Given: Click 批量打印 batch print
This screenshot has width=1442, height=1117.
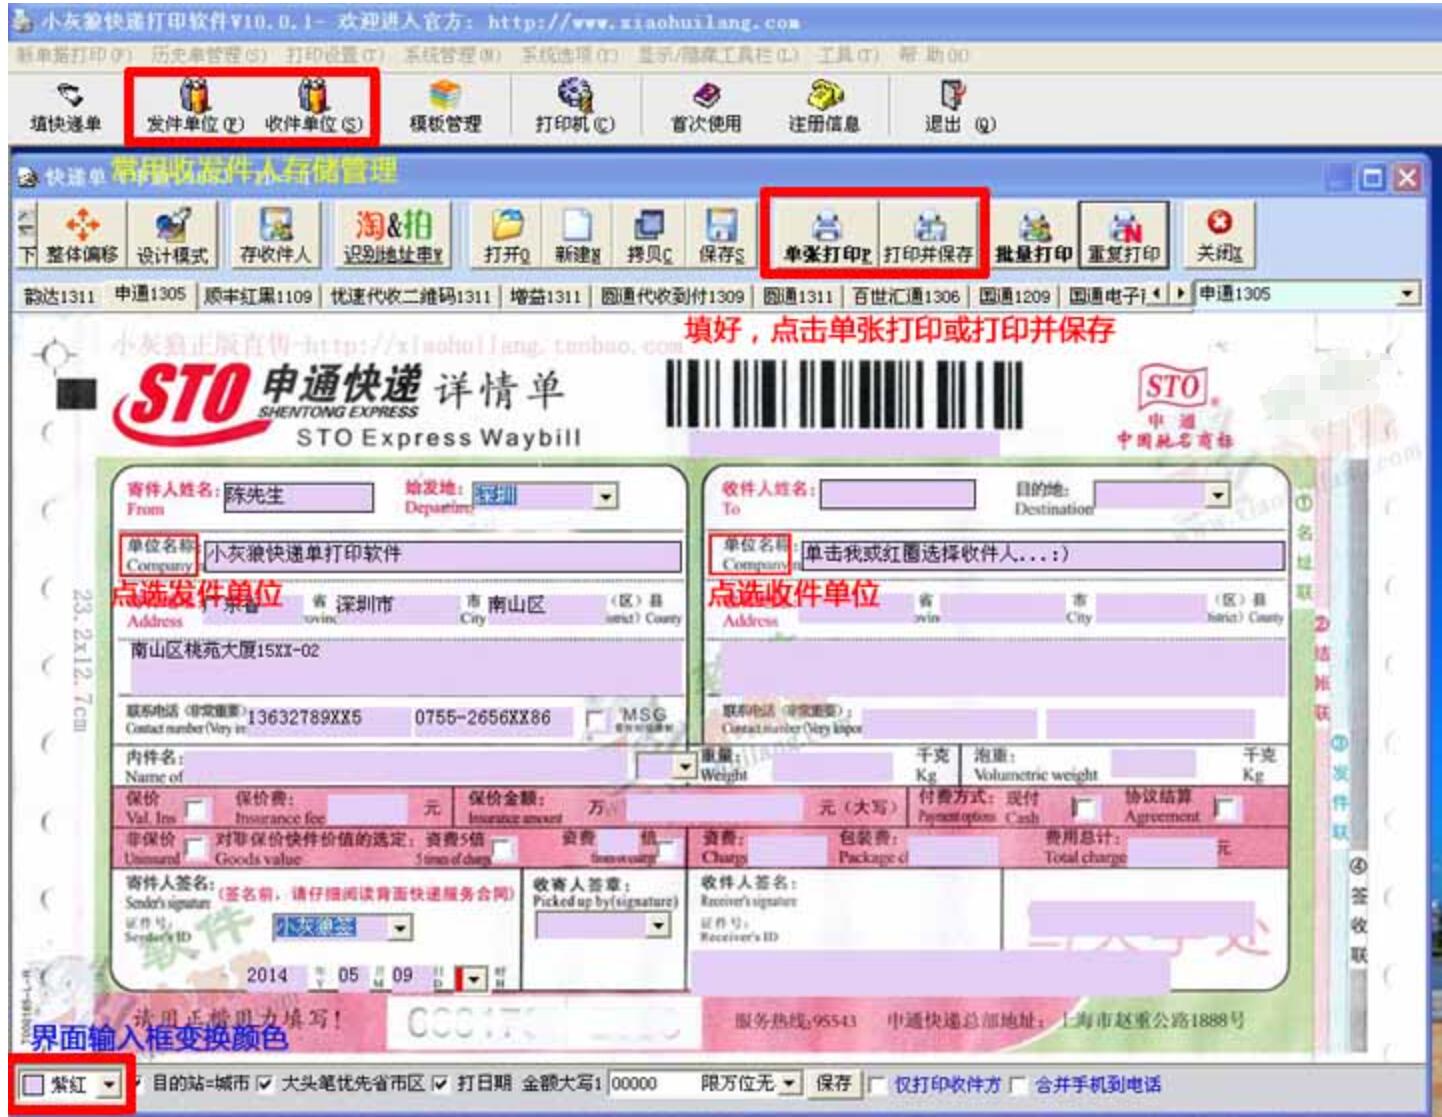Looking at the screenshot, I should tap(1034, 236).
